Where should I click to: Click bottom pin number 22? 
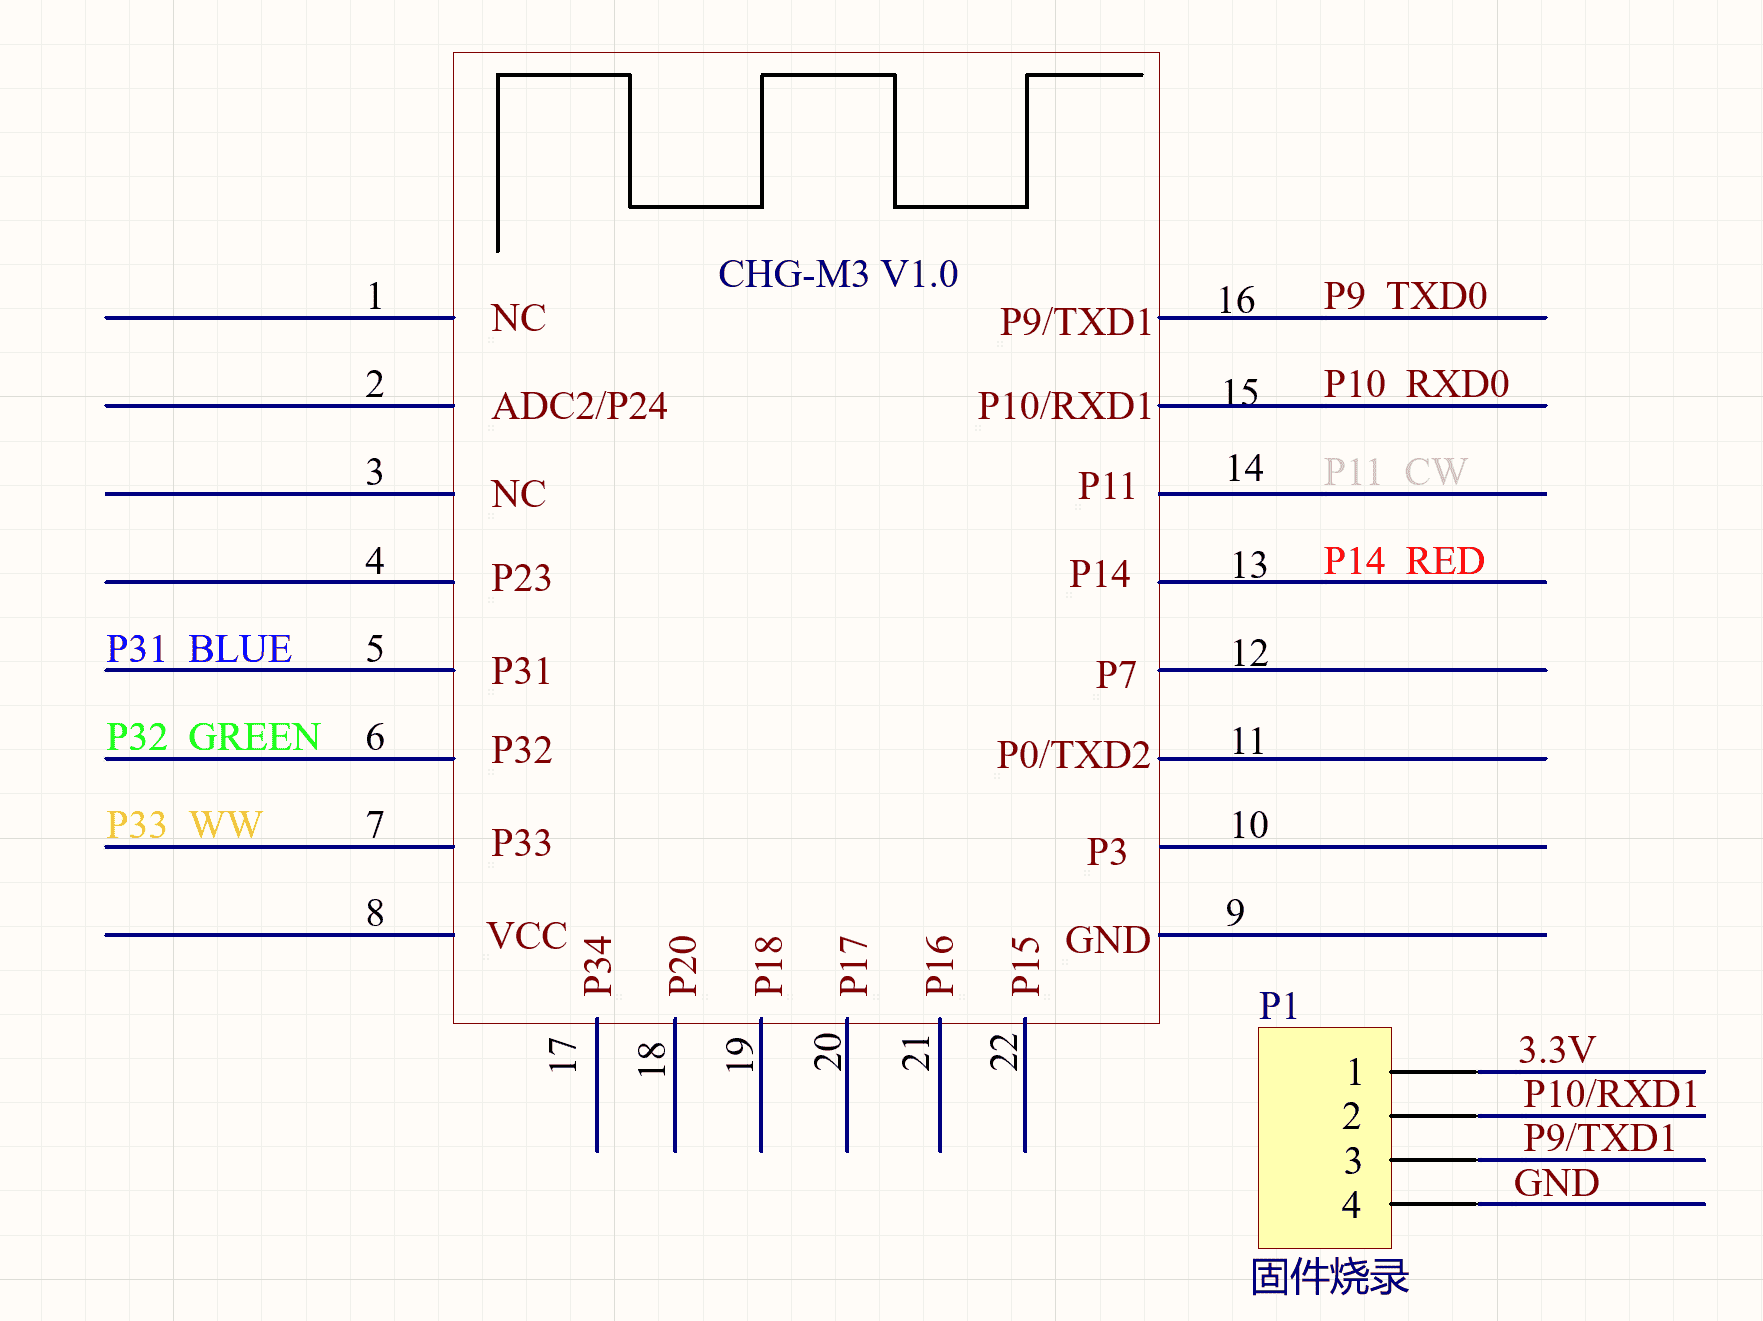click(x=1003, y=1052)
